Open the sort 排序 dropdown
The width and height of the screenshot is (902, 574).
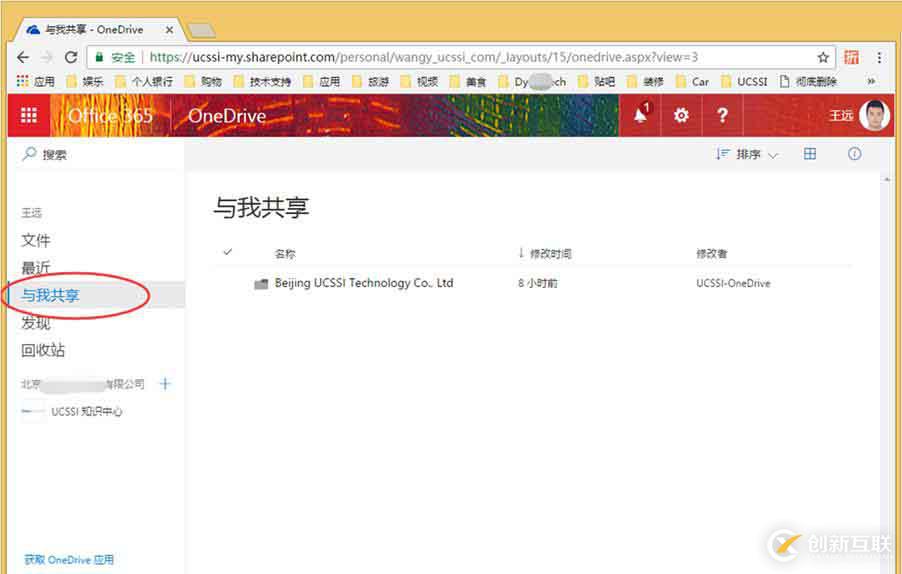[x=747, y=154]
